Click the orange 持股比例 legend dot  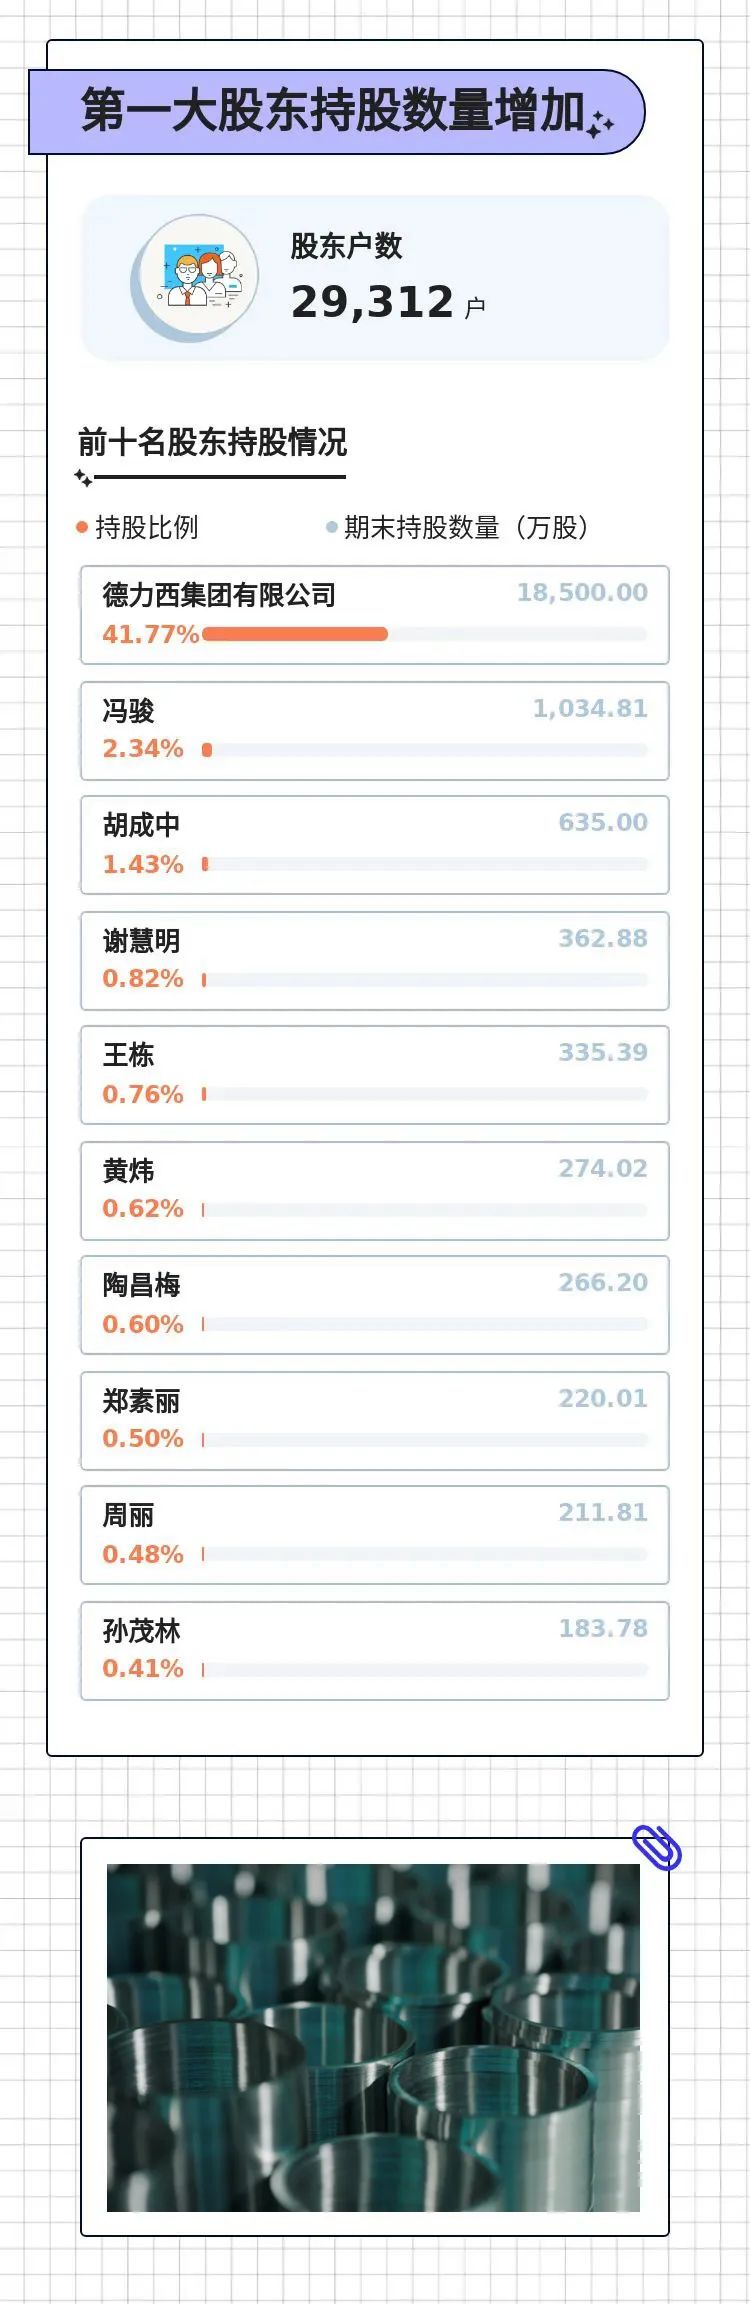(82, 527)
